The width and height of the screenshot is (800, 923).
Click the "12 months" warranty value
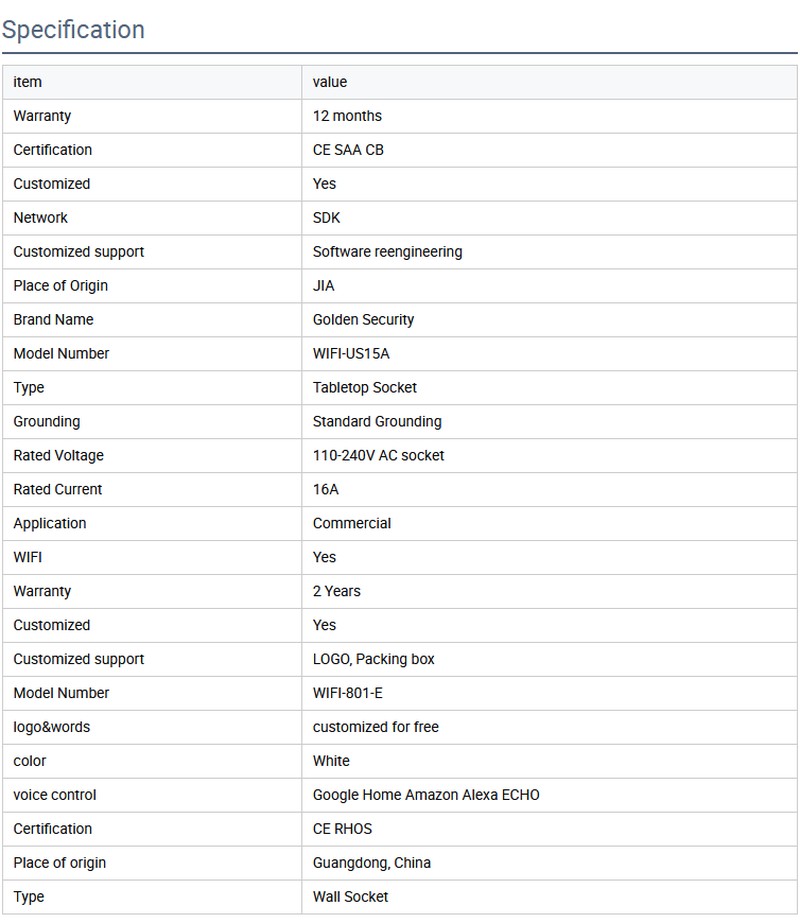347,116
